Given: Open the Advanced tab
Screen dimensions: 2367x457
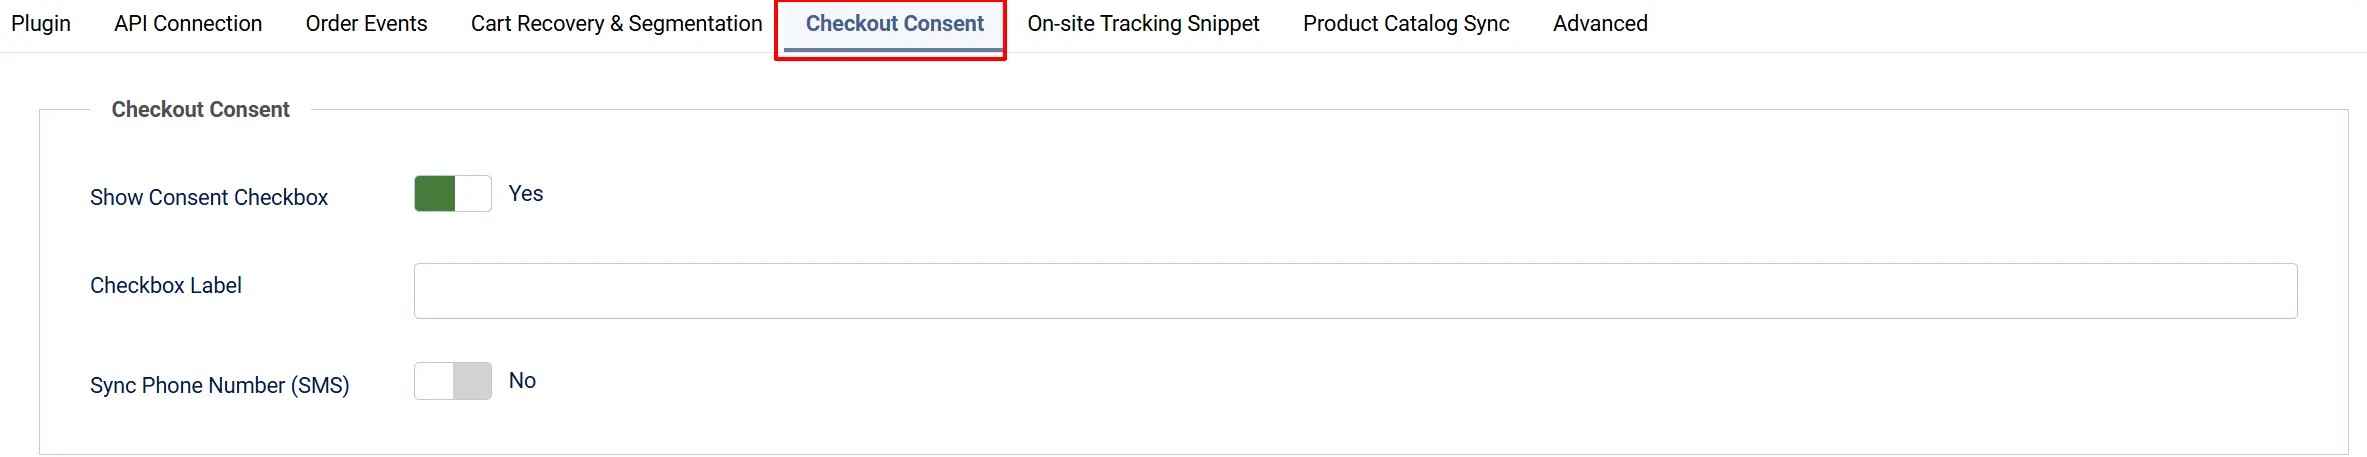Looking at the screenshot, I should click(x=1600, y=23).
